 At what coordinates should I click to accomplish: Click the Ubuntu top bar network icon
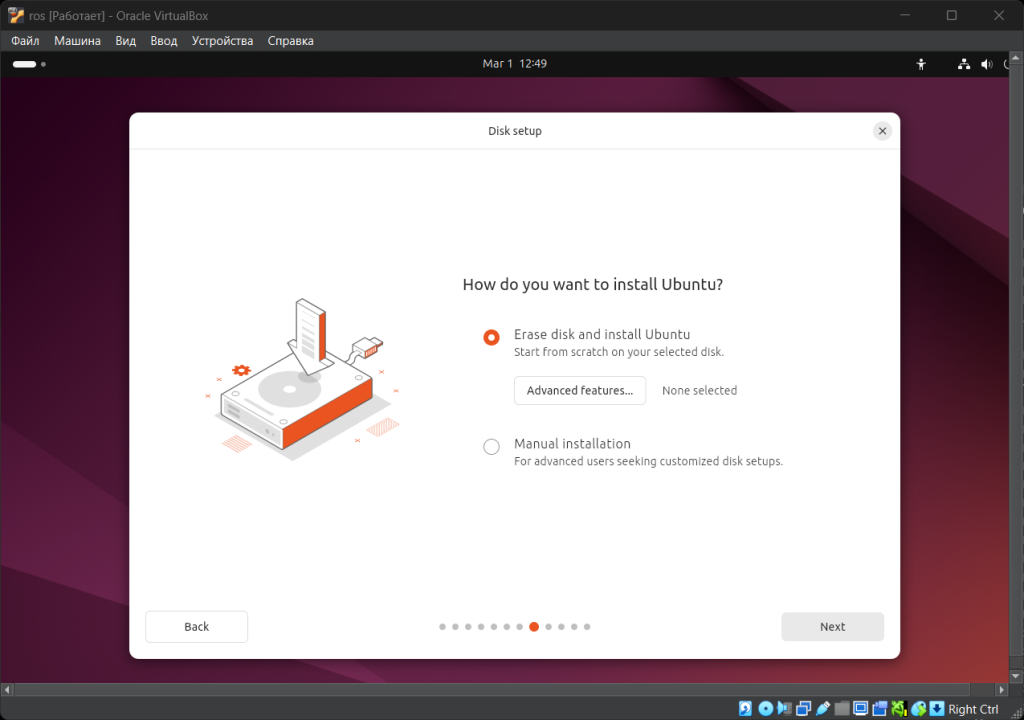(x=964, y=64)
